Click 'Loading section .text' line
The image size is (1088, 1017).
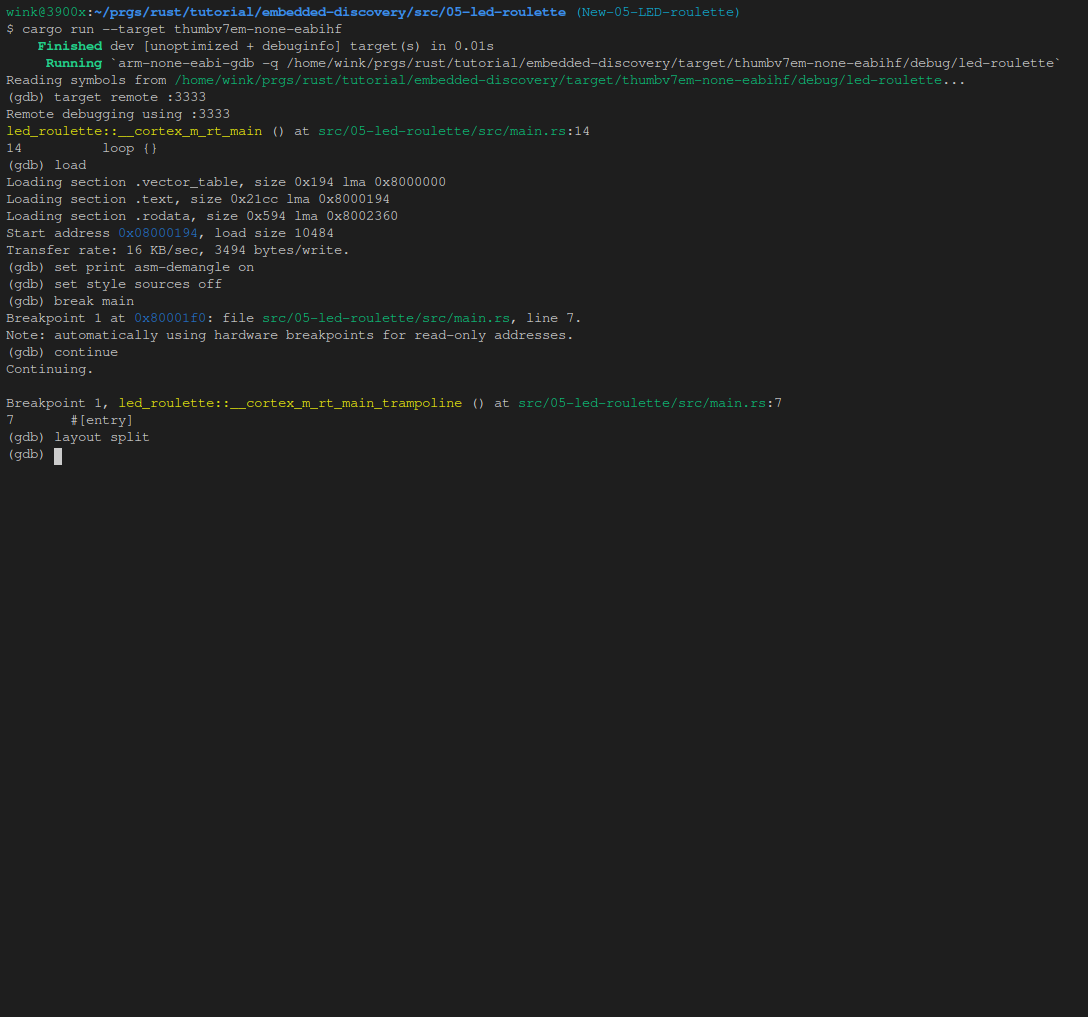[198, 199]
